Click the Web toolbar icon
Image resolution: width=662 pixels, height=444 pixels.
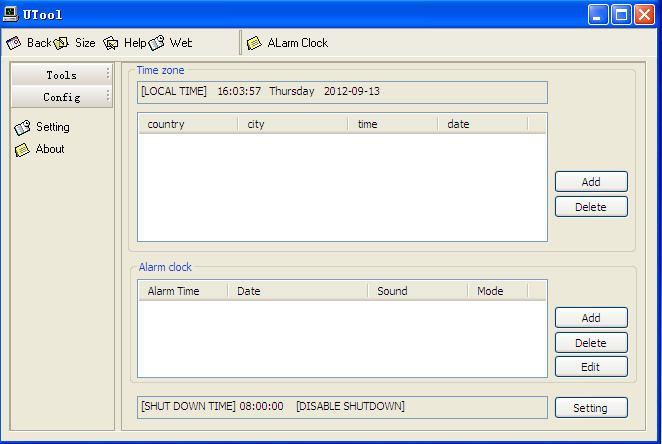156,43
